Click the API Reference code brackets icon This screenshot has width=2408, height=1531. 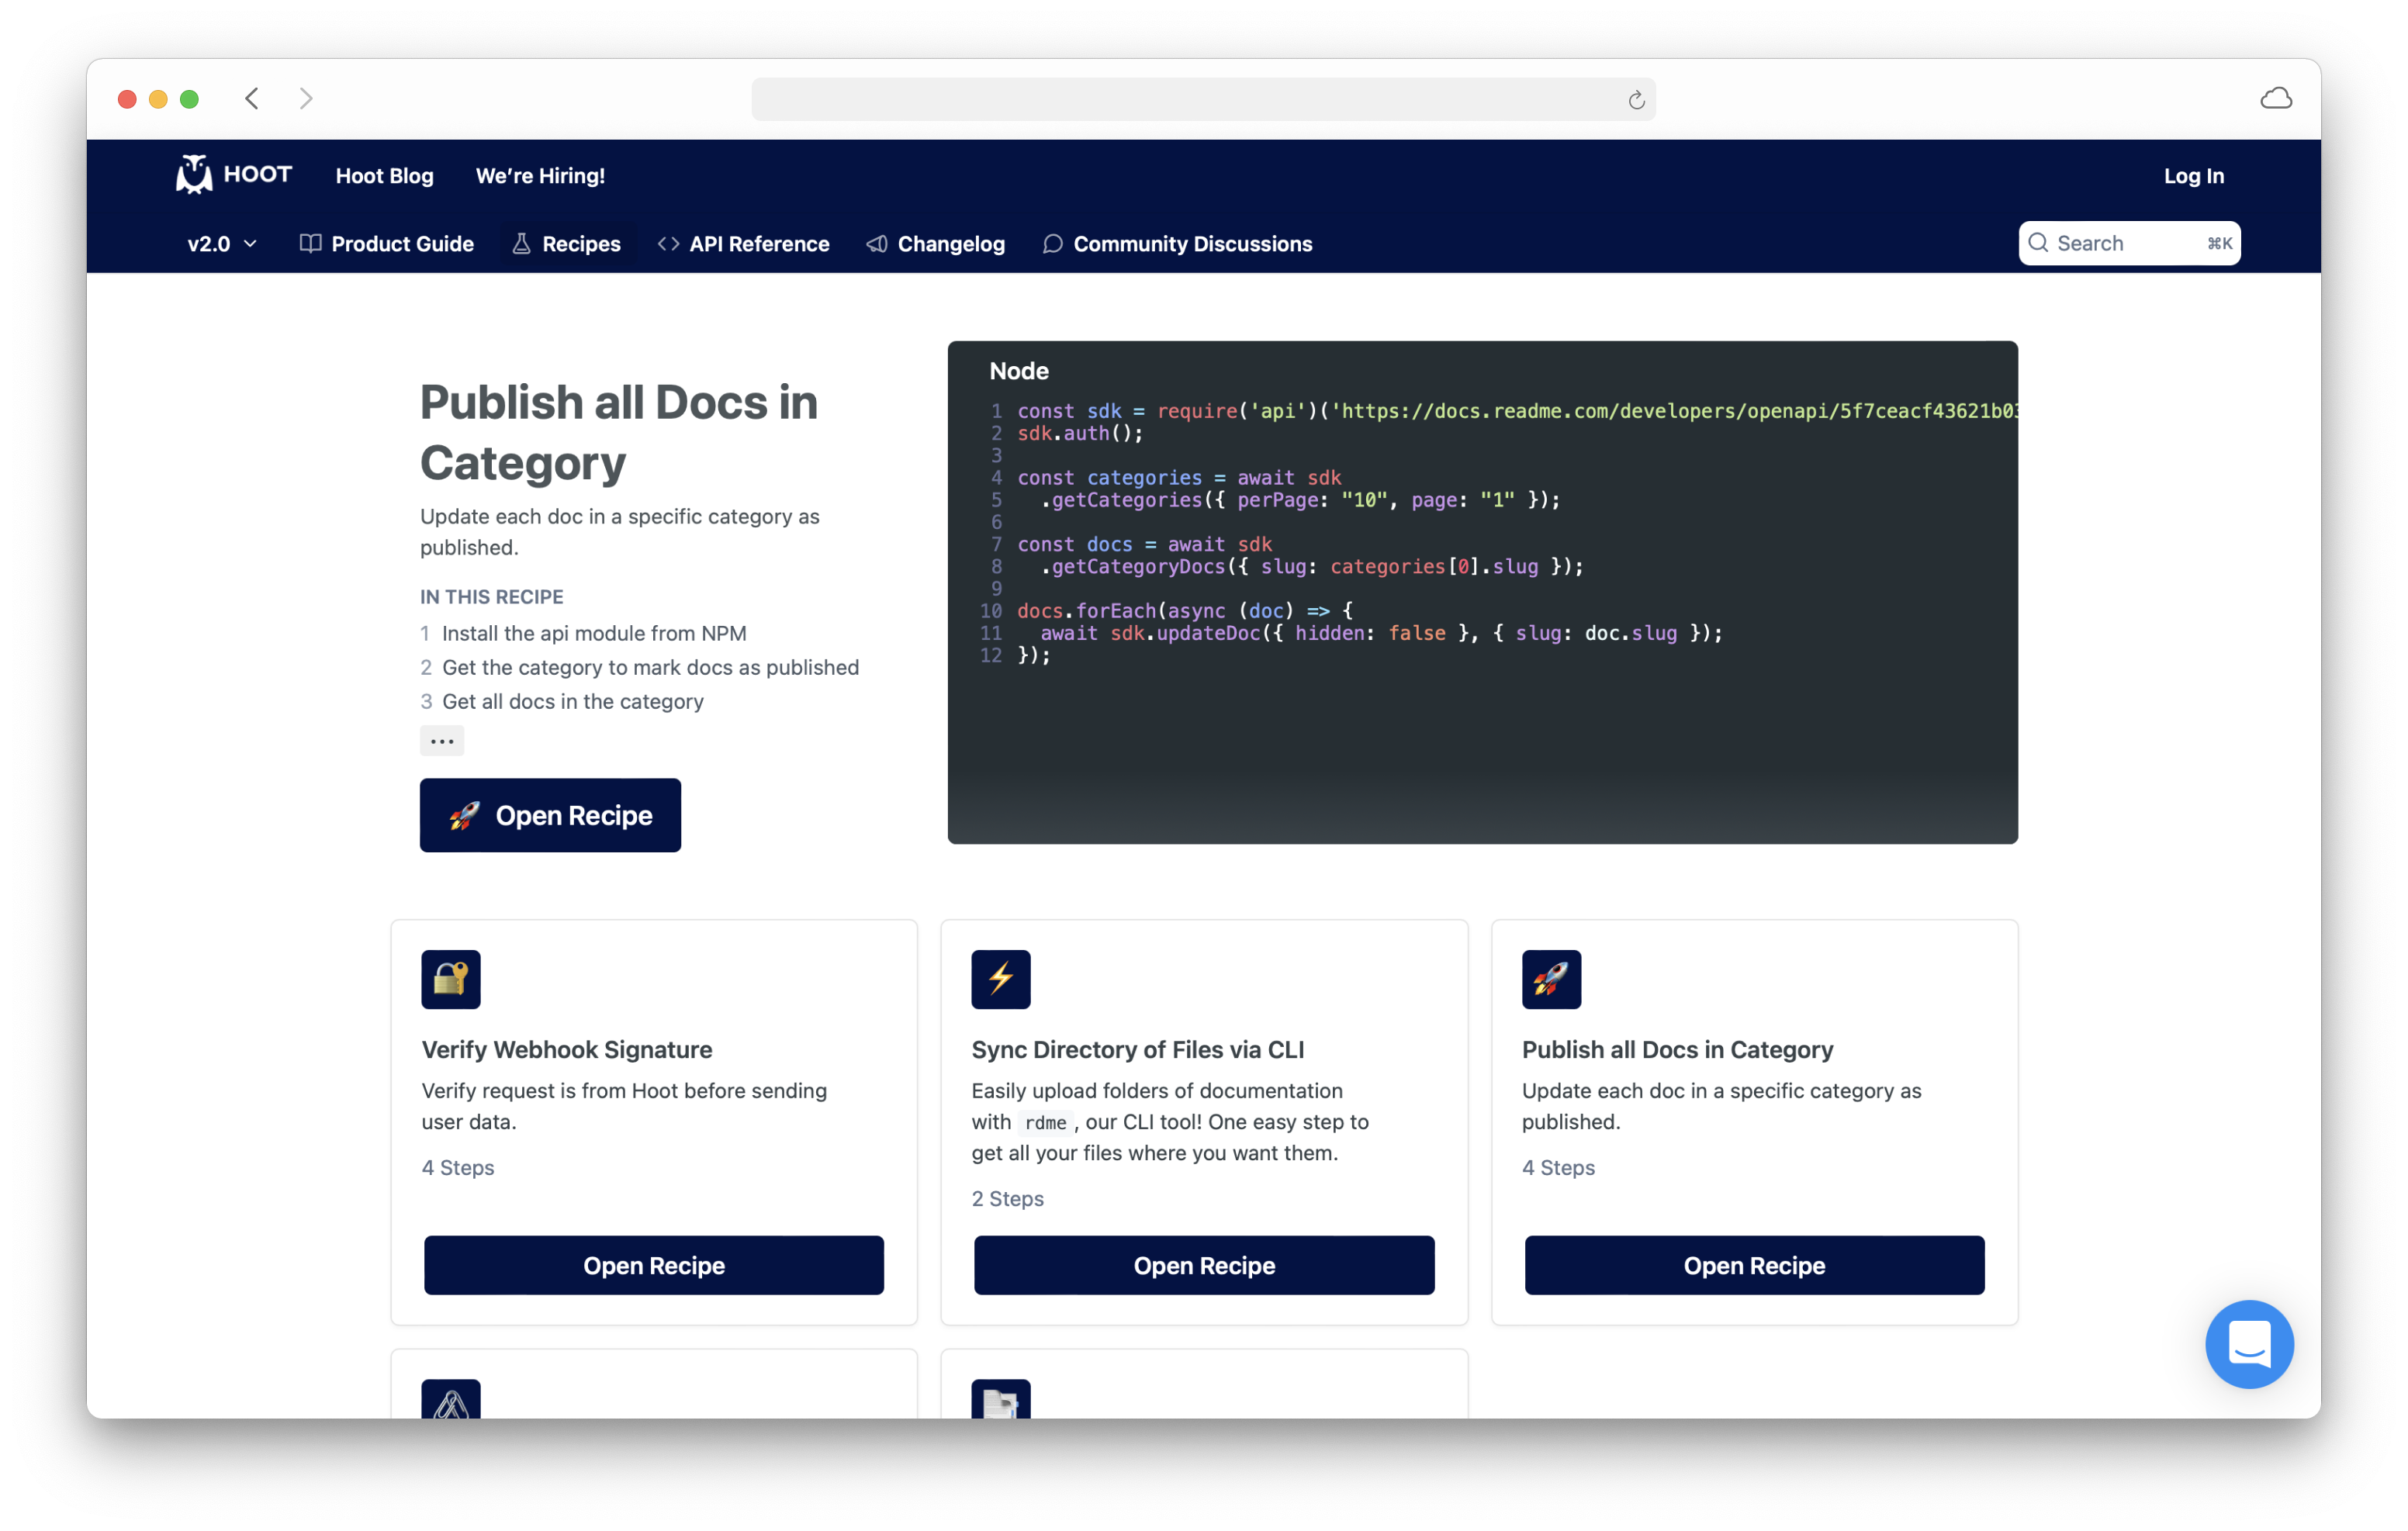(670, 243)
